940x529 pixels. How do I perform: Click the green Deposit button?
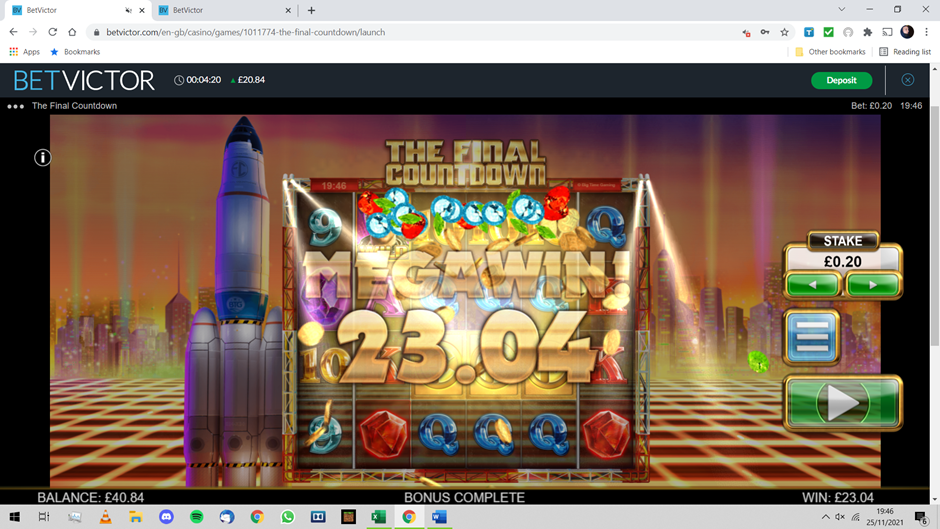[x=841, y=80]
